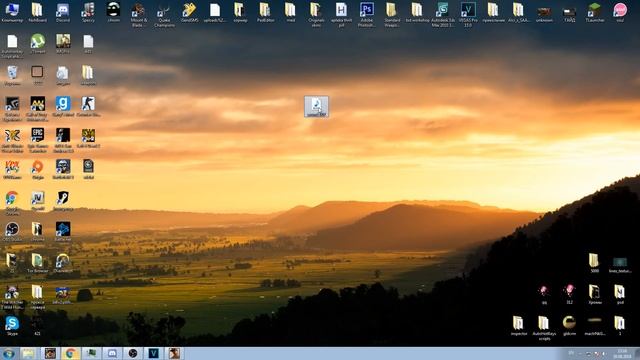Open the Tor Browser folder

[x=38, y=263]
